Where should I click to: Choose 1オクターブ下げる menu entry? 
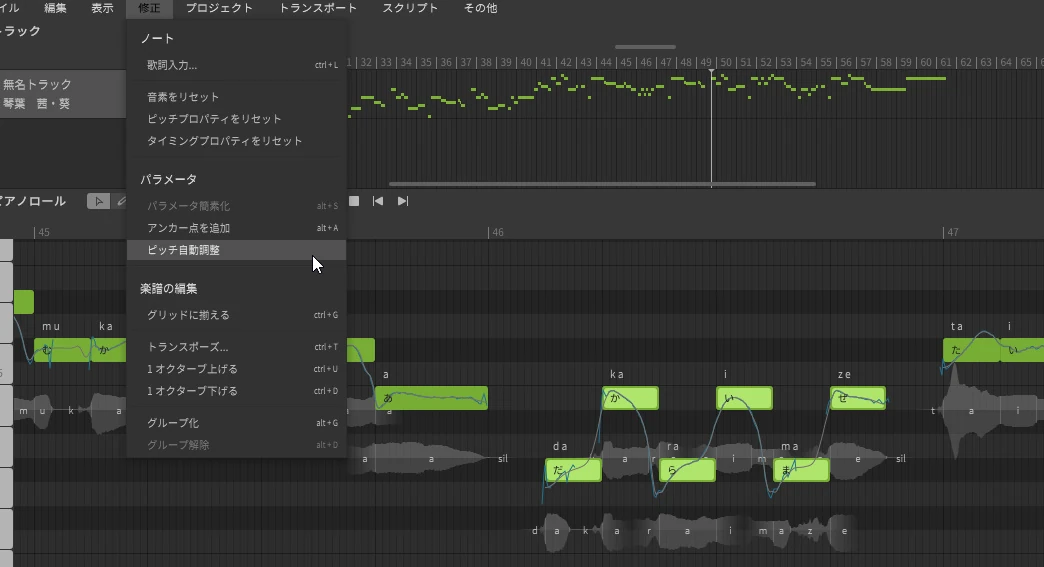point(236,391)
